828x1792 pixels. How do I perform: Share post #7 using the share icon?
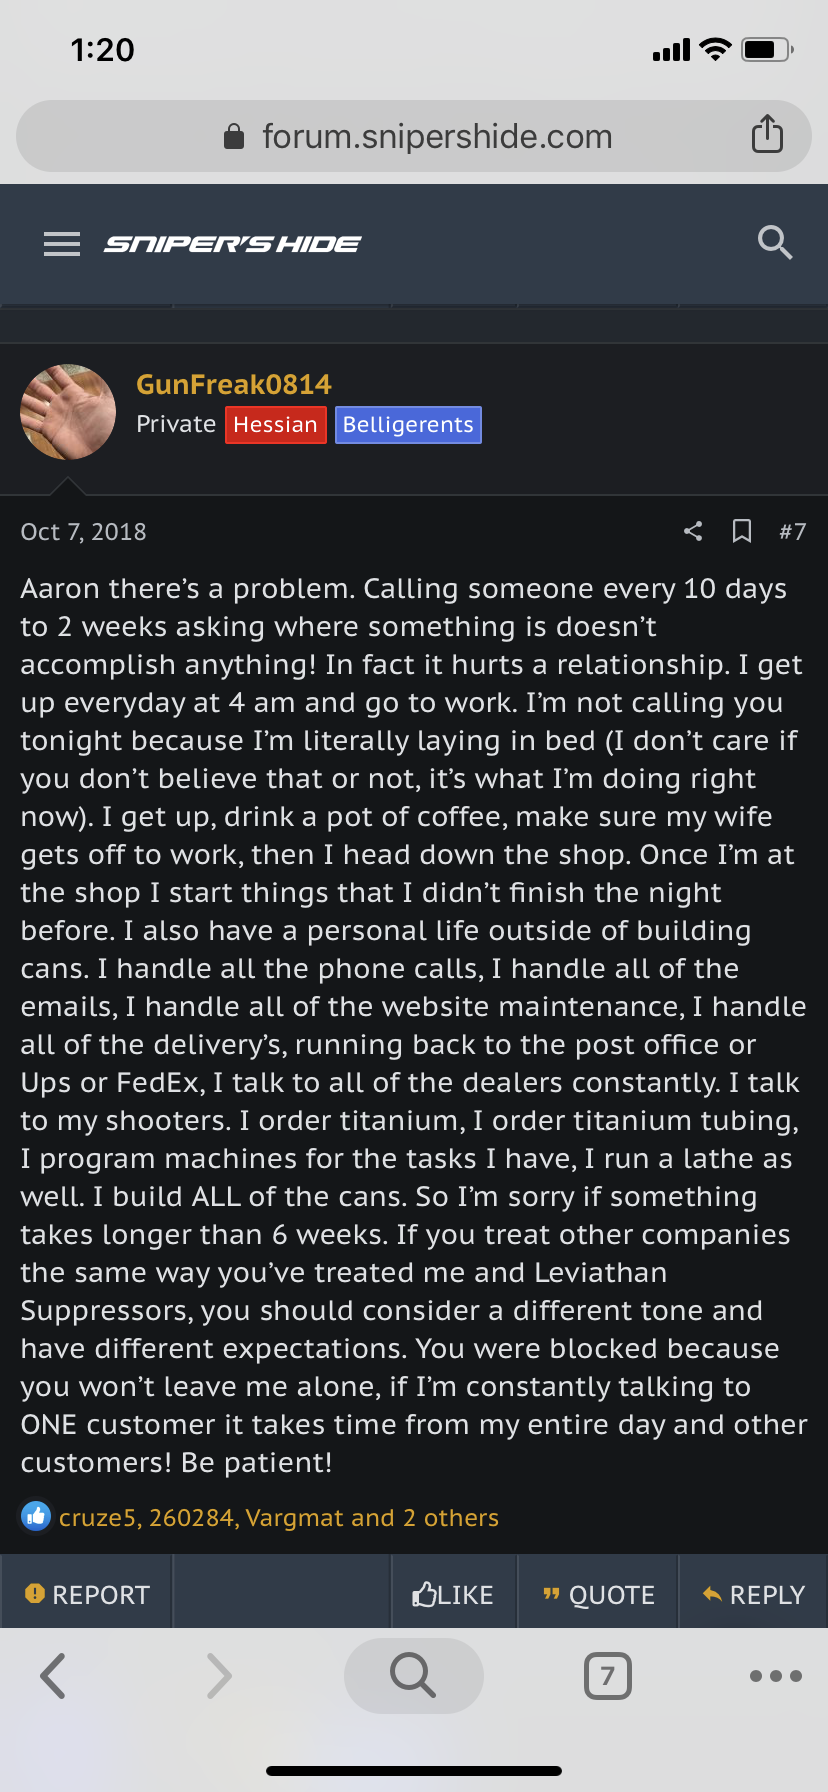[x=693, y=531]
